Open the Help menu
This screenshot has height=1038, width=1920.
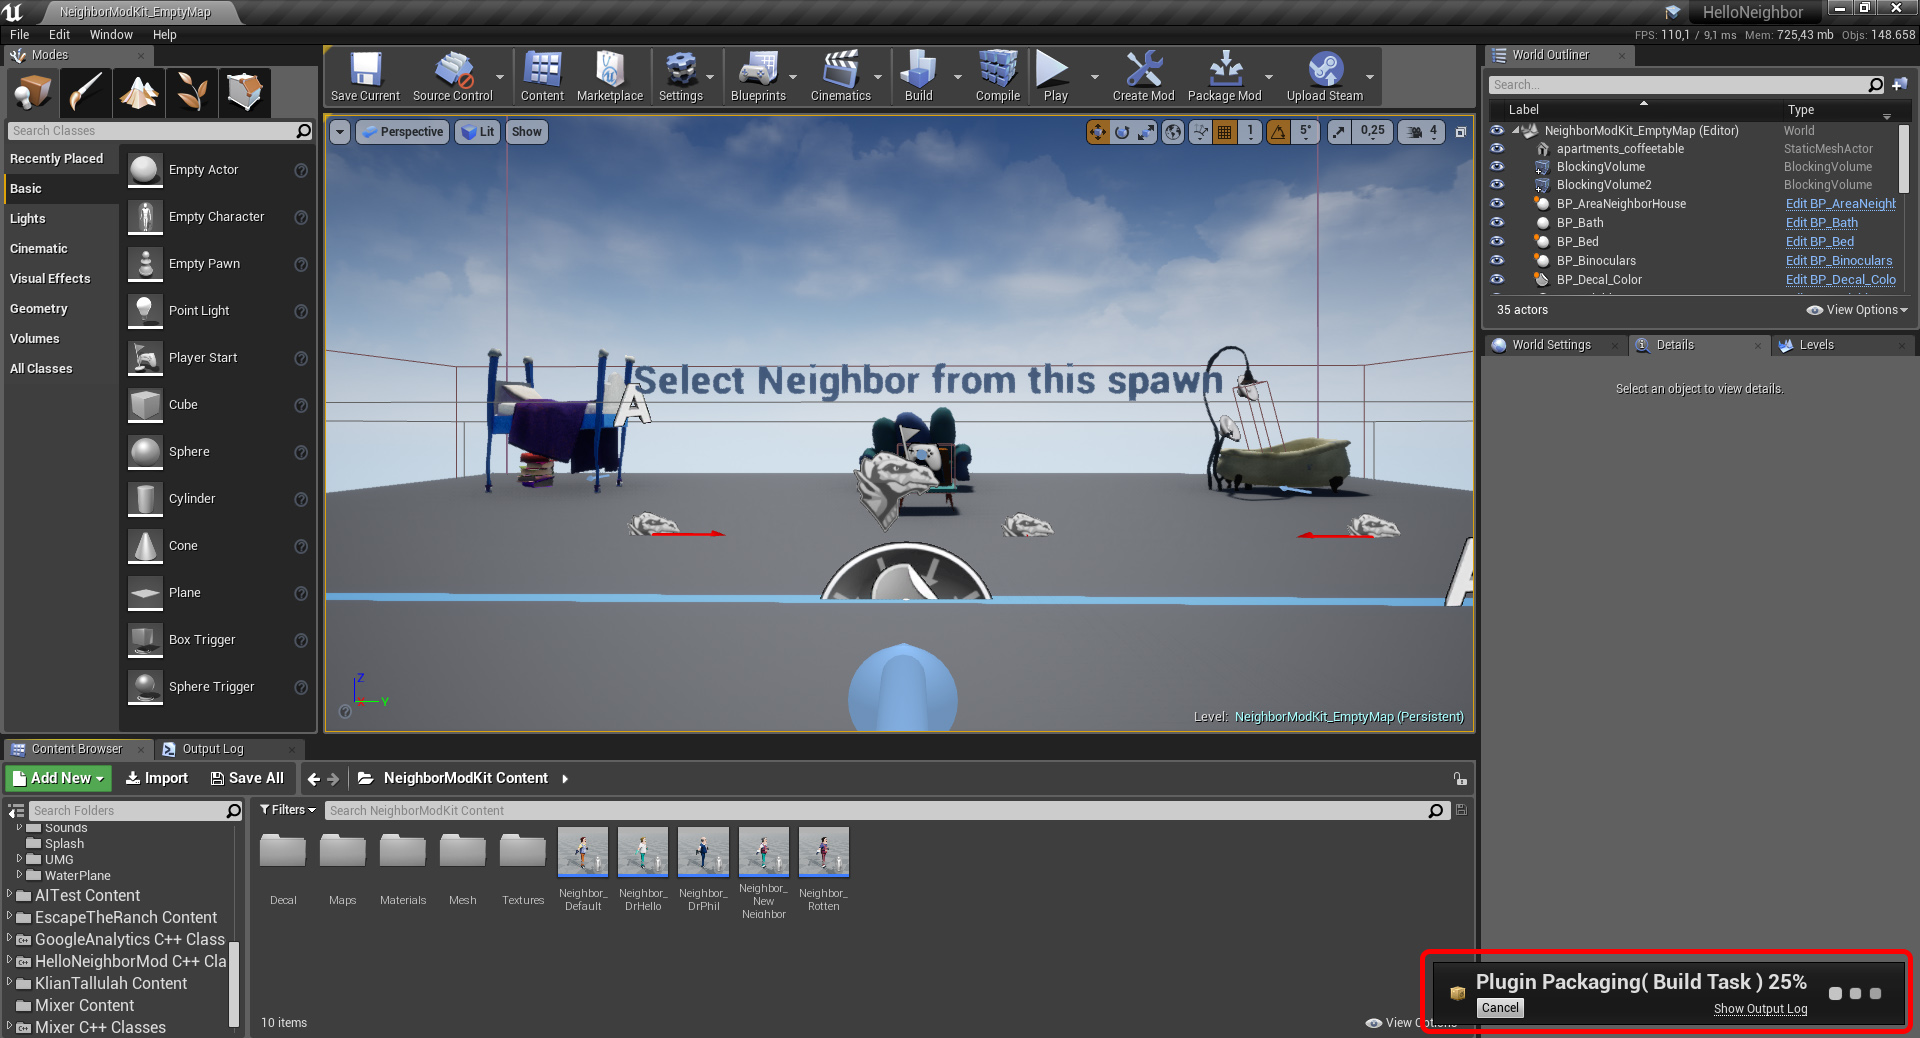pos(165,34)
